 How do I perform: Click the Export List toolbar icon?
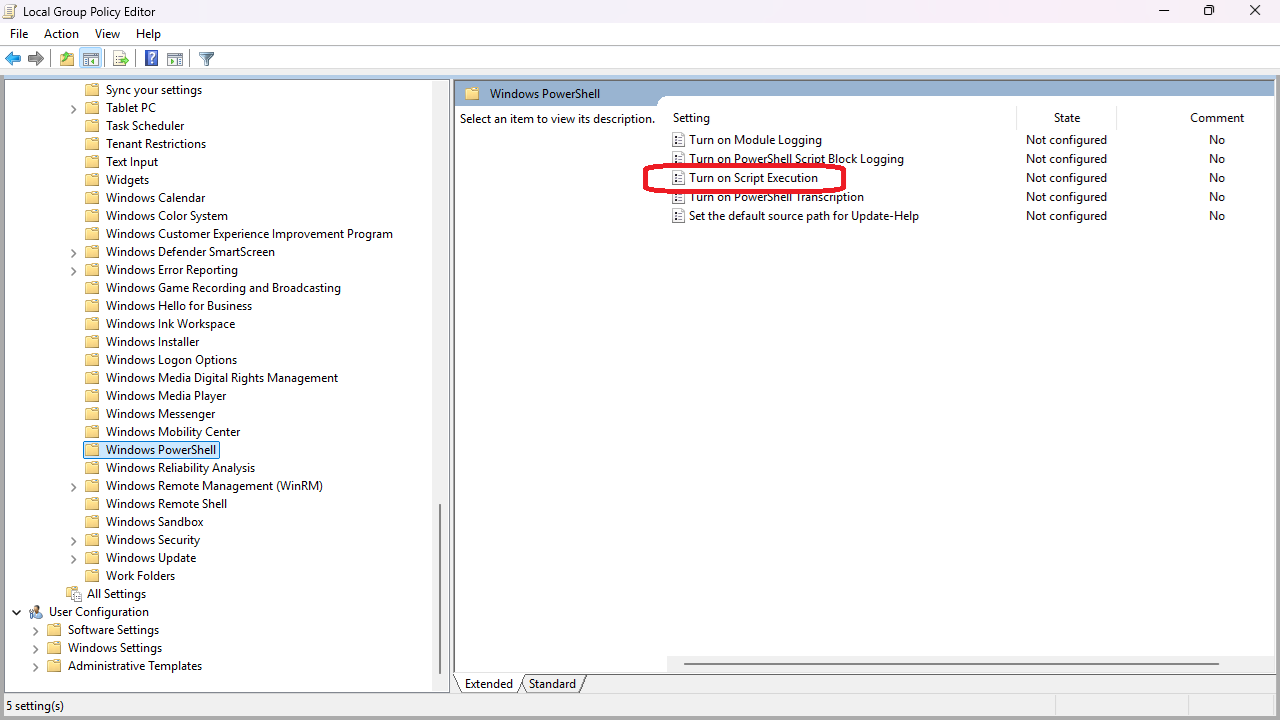[121, 59]
